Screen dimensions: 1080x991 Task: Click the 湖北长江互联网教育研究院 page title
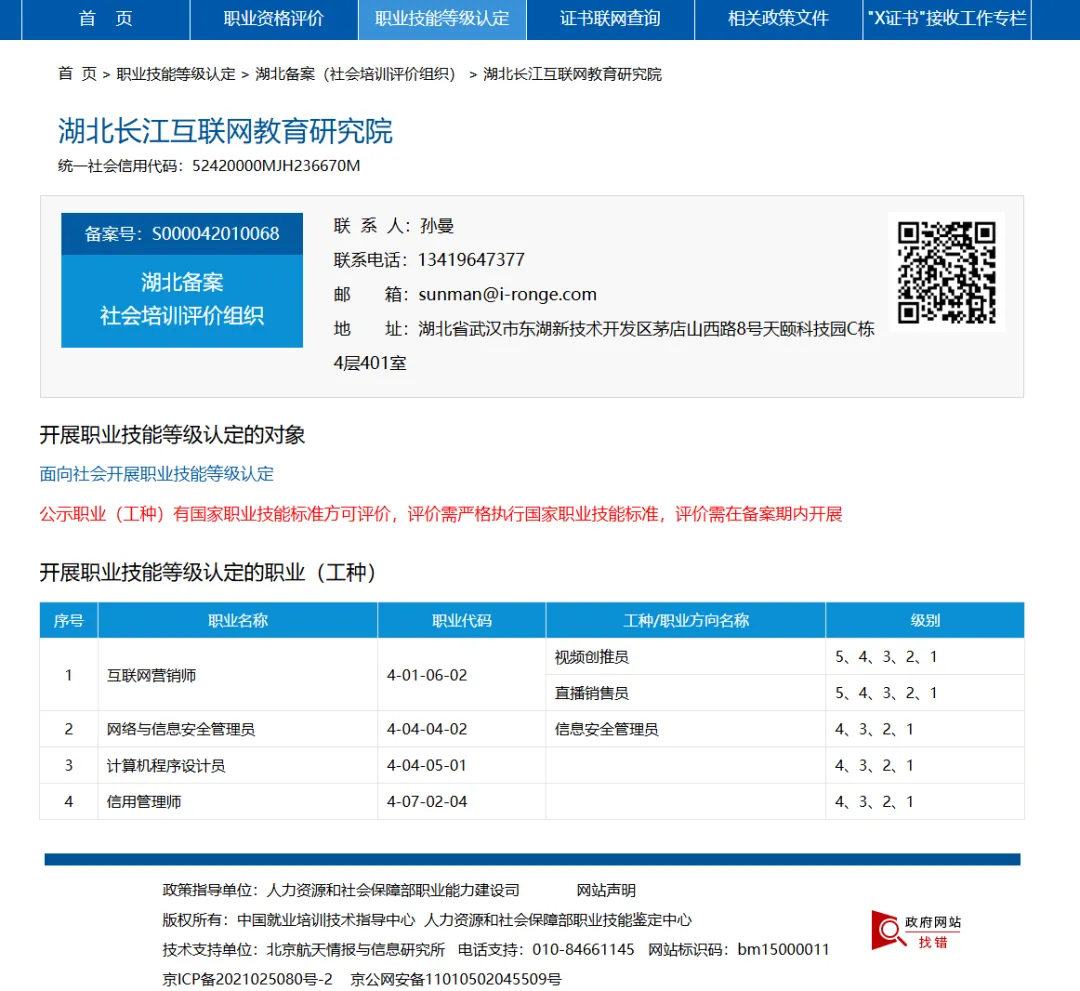[225, 131]
